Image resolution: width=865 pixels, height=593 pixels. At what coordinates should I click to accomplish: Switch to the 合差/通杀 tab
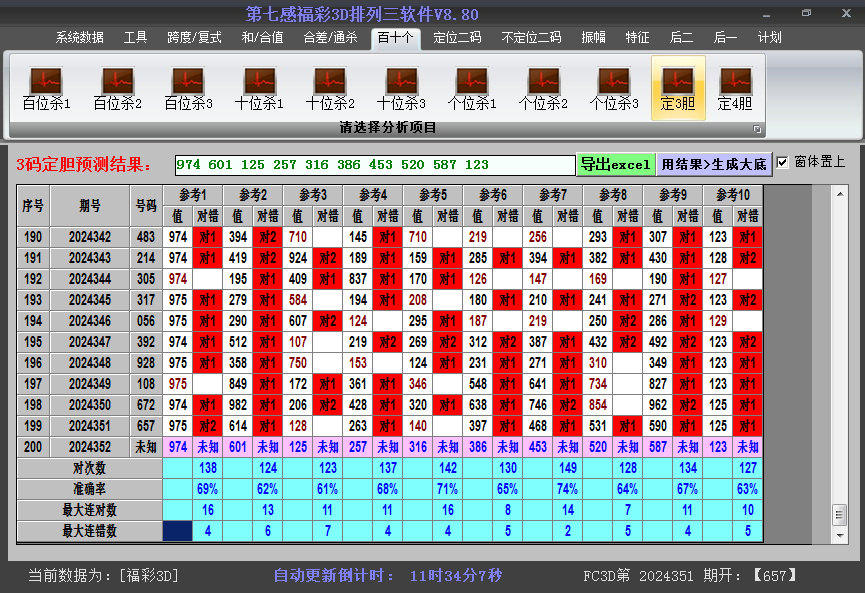(330, 38)
